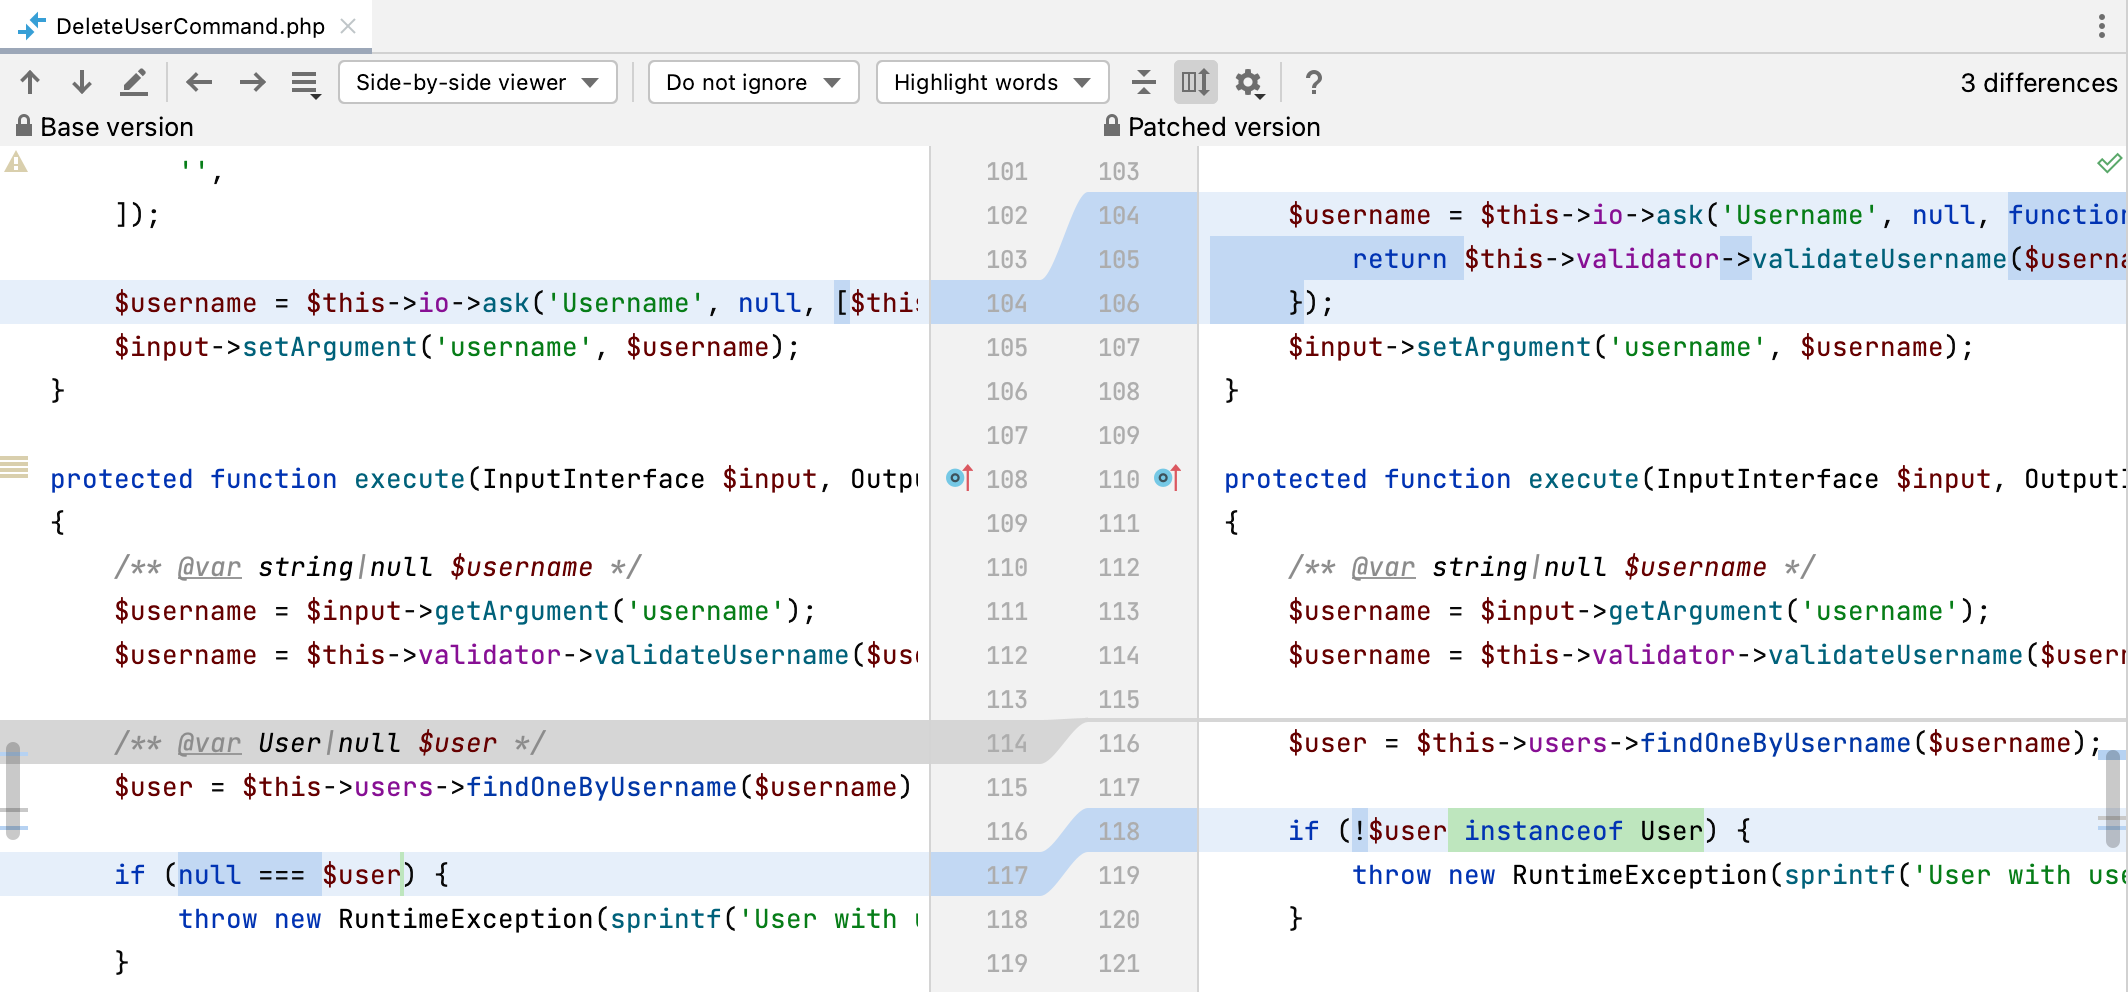Image resolution: width=2128 pixels, height=992 pixels.
Task: Click 'instanceof' in the patched version
Action: tap(1543, 831)
